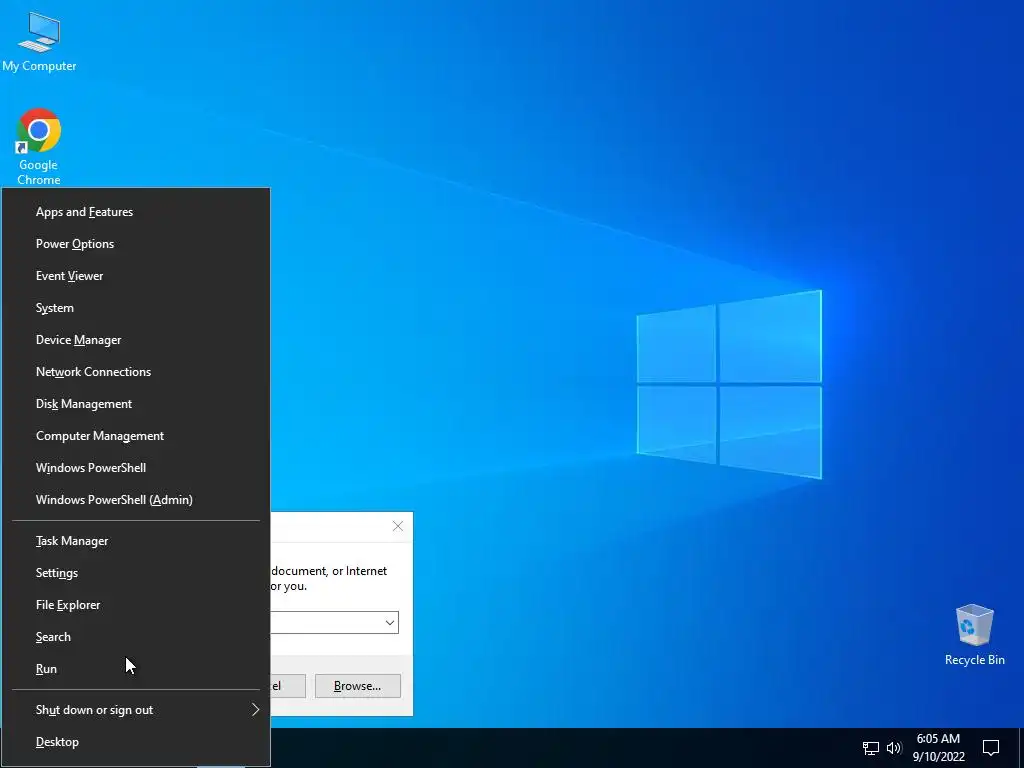Choose Search in the menu
Image resolution: width=1024 pixels, height=768 pixels.
(136, 637)
